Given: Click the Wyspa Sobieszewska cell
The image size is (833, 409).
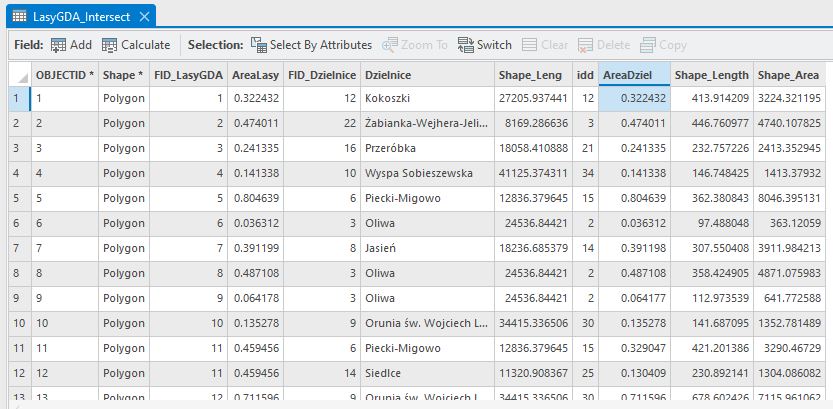Looking at the screenshot, I should (426, 173).
